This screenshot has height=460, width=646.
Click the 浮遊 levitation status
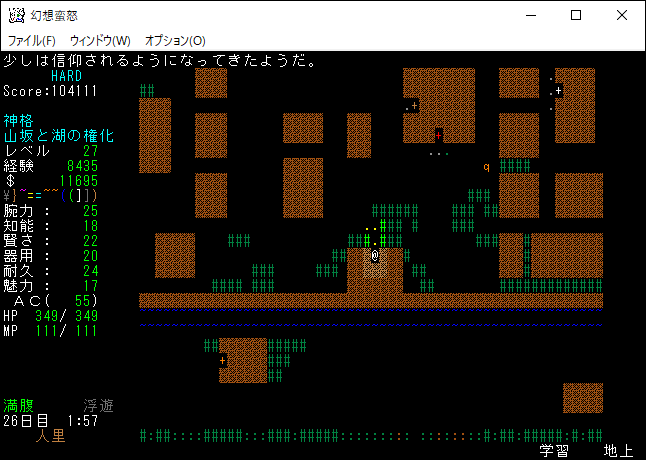coord(98,406)
